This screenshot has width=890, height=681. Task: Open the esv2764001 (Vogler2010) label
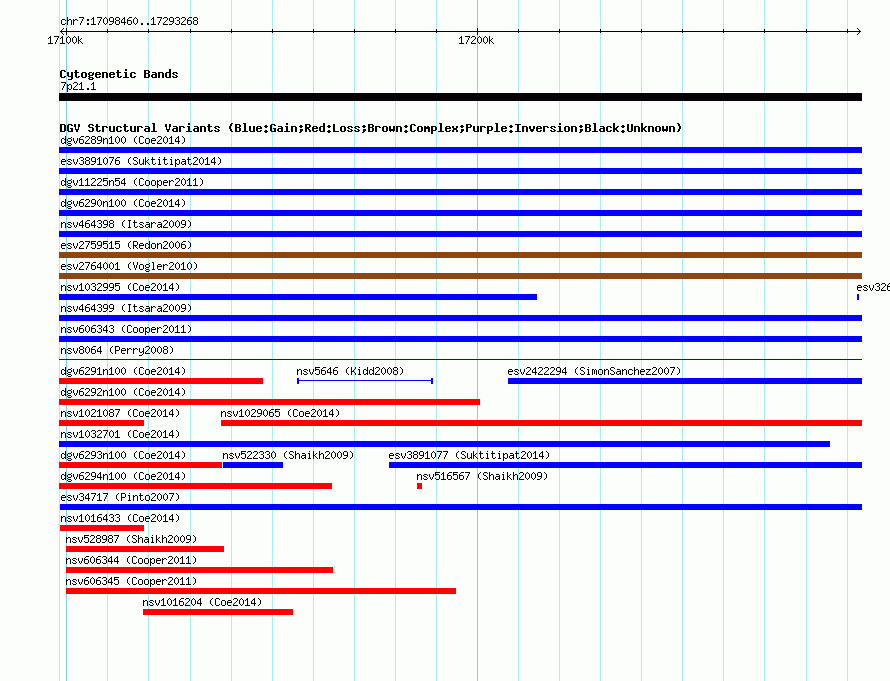[x=129, y=266]
